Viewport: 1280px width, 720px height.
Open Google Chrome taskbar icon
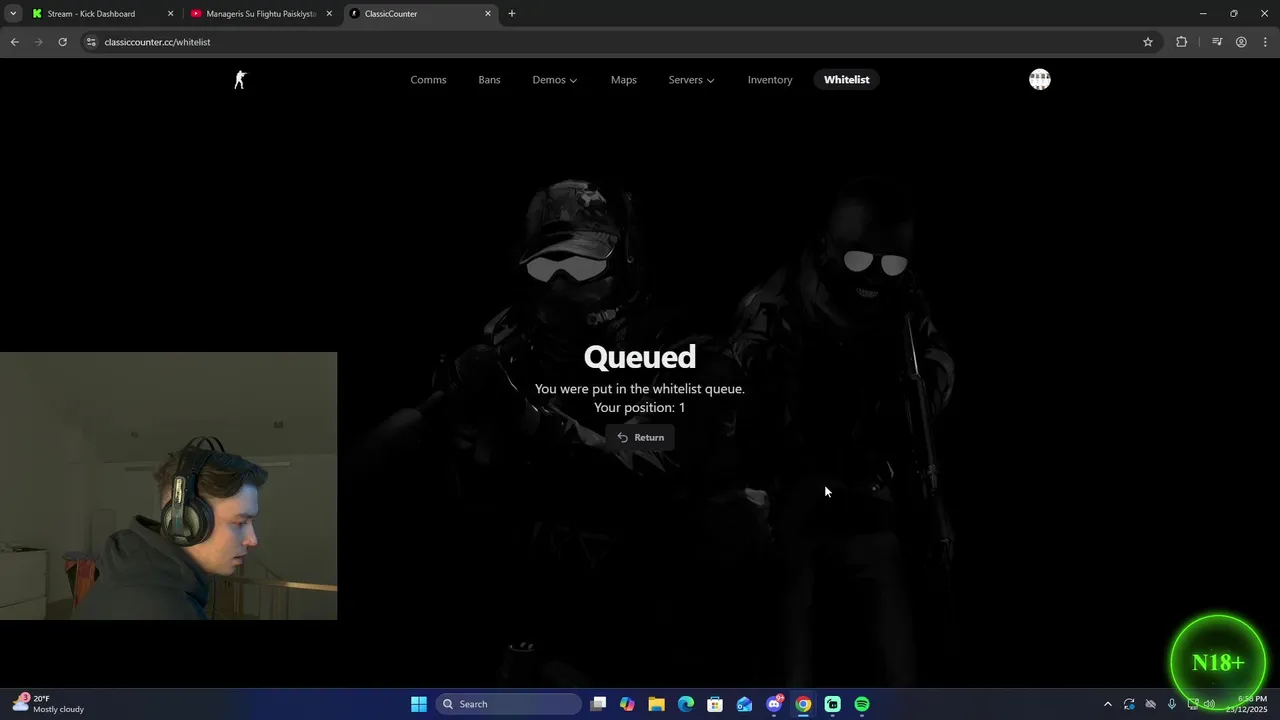803,704
